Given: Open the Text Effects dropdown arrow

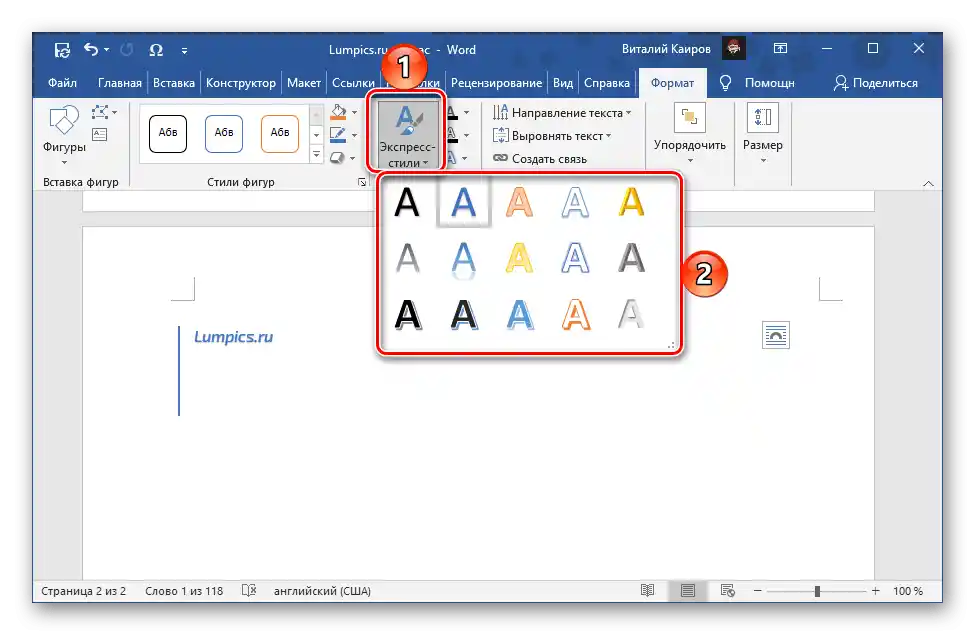Looking at the screenshot, I should [x=464, y=158].
